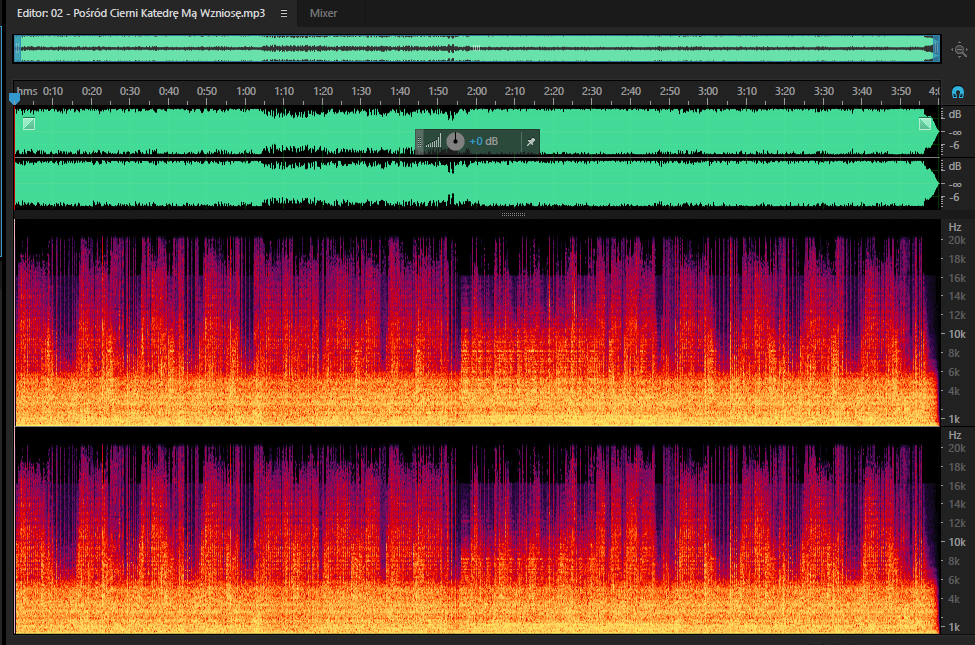Click the right channel waveform
975x645 pixels.
[477, 183]
